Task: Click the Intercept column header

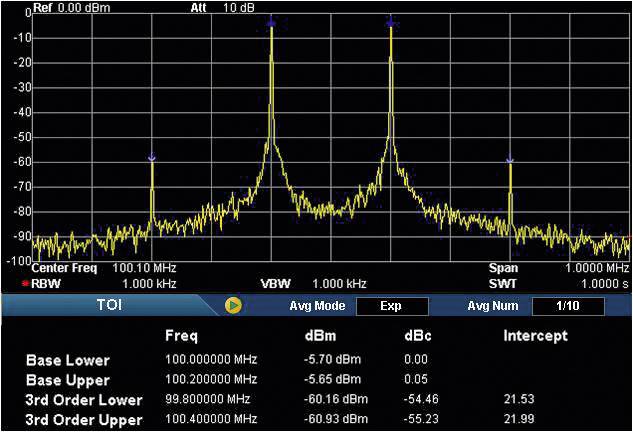Action: [x=535, y=336]
